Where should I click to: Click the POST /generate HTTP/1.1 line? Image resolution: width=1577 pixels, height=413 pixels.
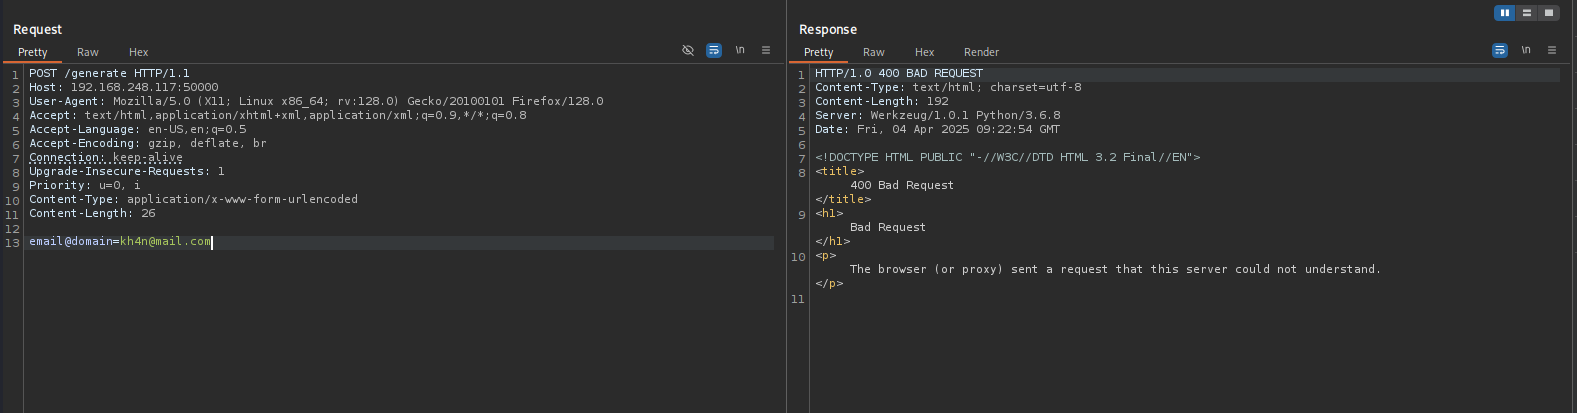click(109, 73)
